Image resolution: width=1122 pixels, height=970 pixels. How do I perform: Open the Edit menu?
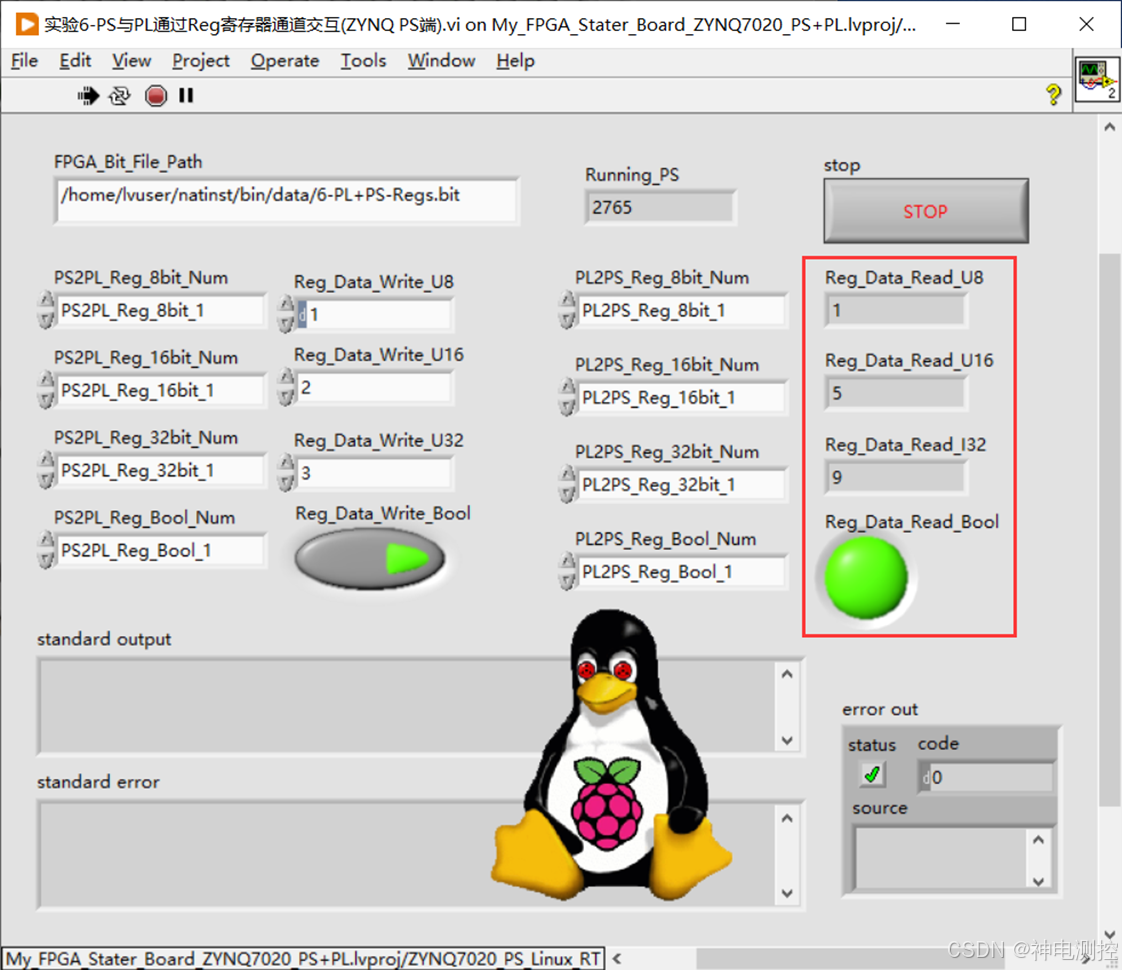point(74,61)
